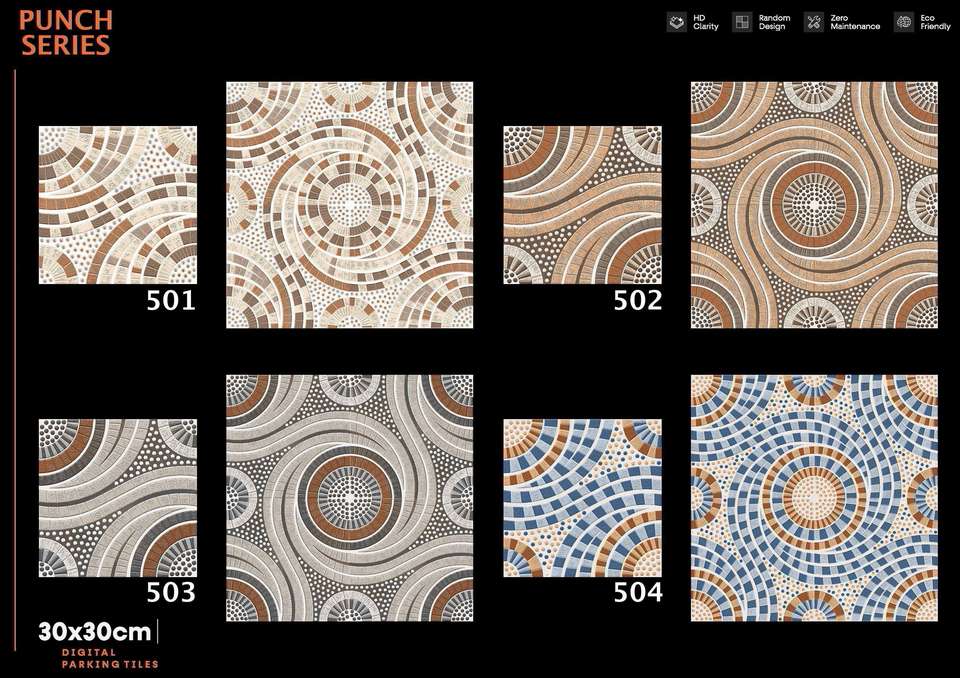Click the Random Design icon

pyautogui.click(x=742, y=23)
